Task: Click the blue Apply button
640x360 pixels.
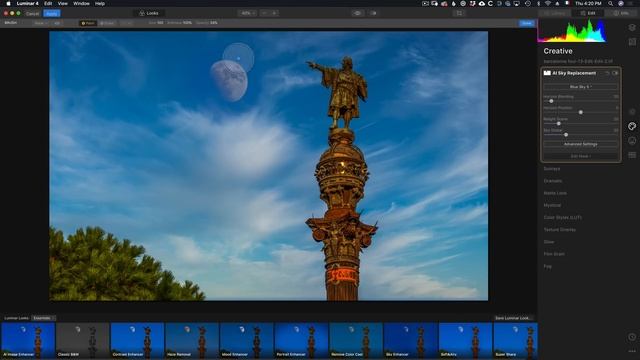Action: 52,13
